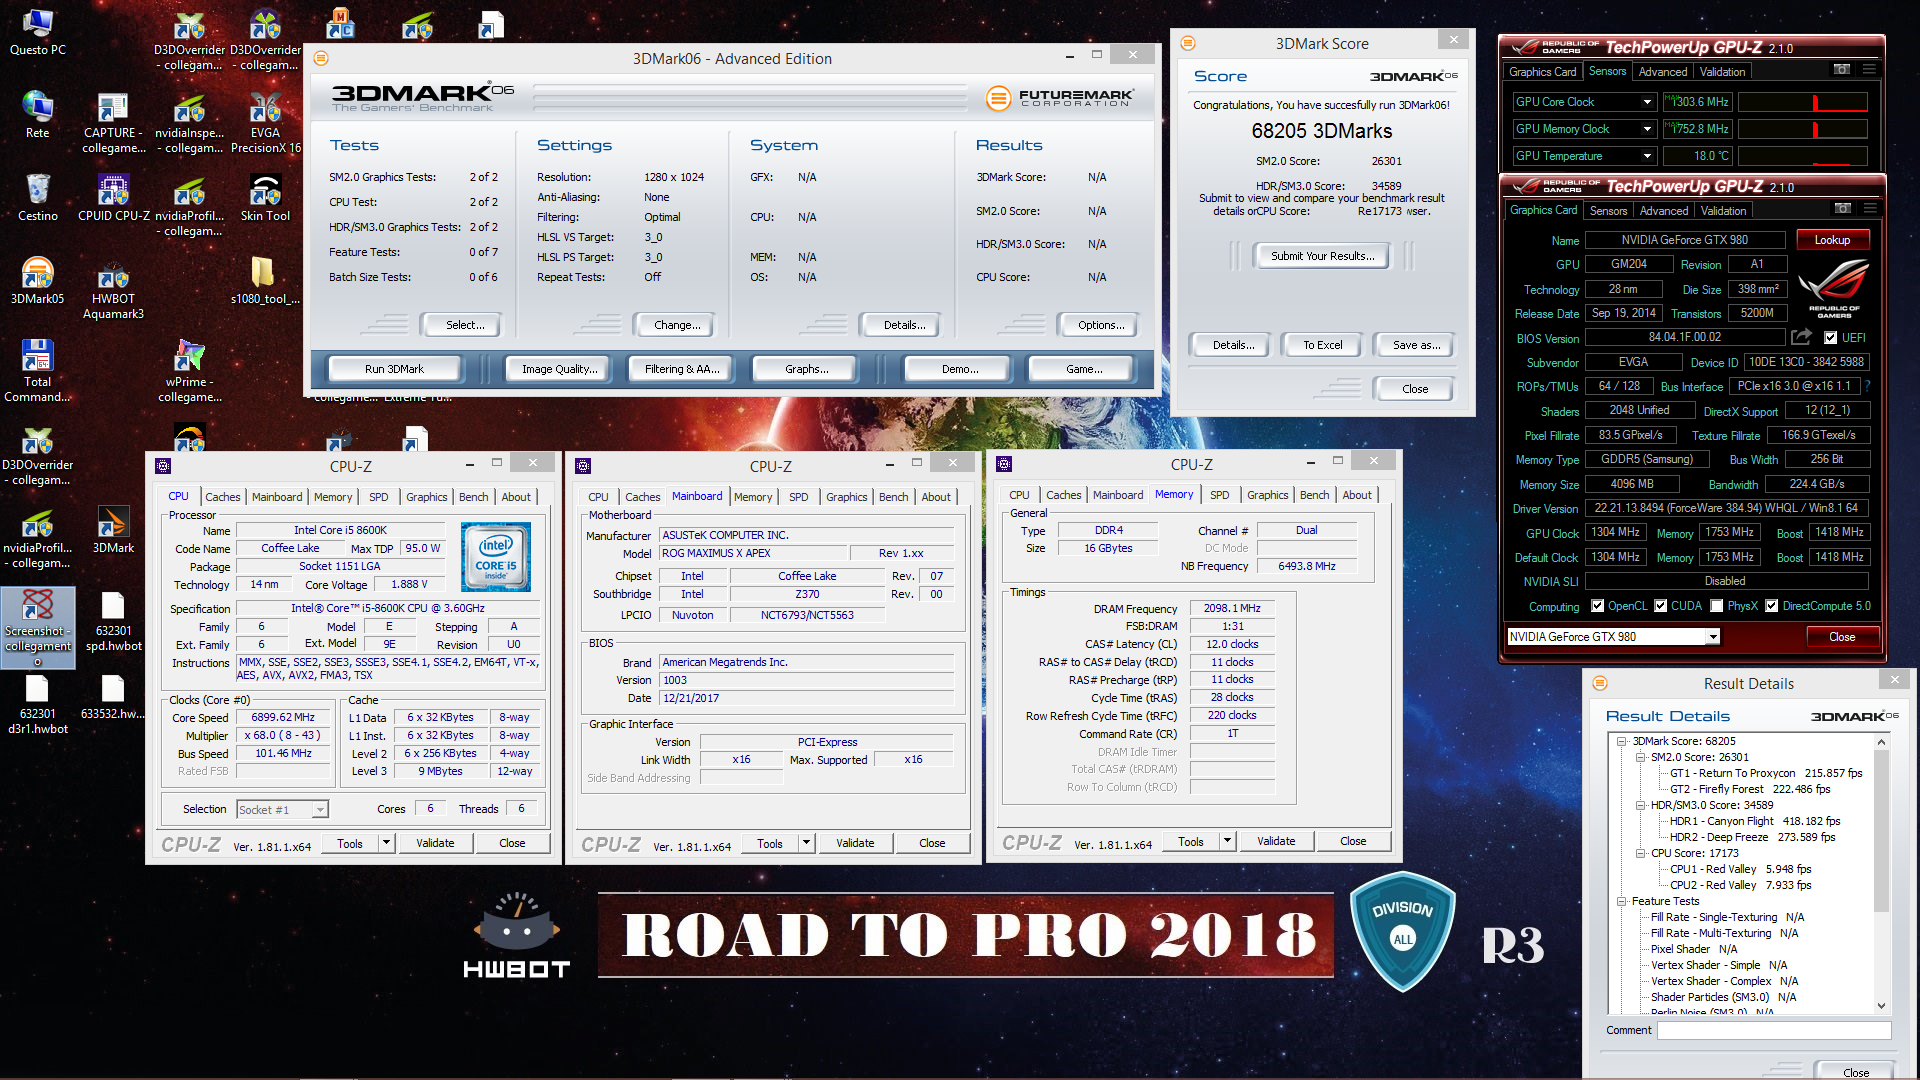Open the GPU Temperature sensor dropdown
The width and height of the screenshot is (1920, 1080).
(x=1647, y=156)
